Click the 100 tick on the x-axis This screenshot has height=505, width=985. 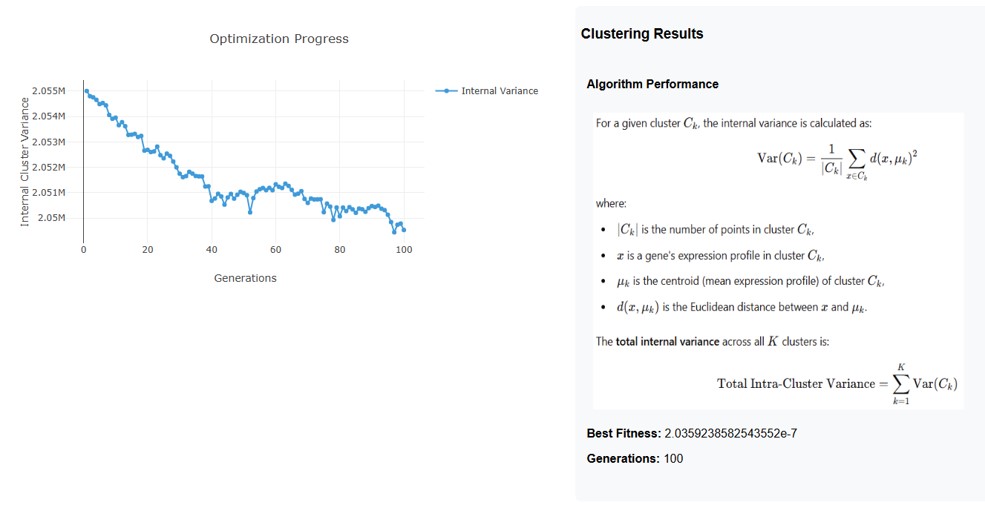pyautogui.click(x=404, y=250)
